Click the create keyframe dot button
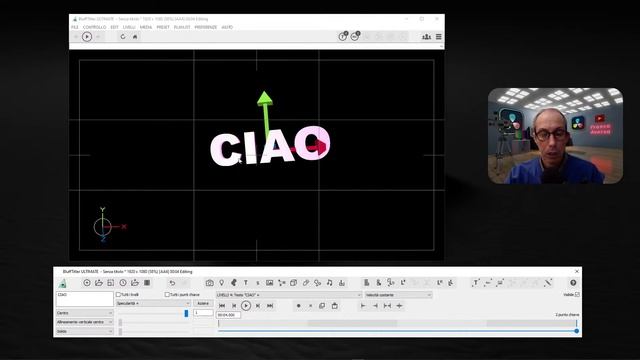Image resolution: width=640 pixels, height=360 pixels. point(298,306)
